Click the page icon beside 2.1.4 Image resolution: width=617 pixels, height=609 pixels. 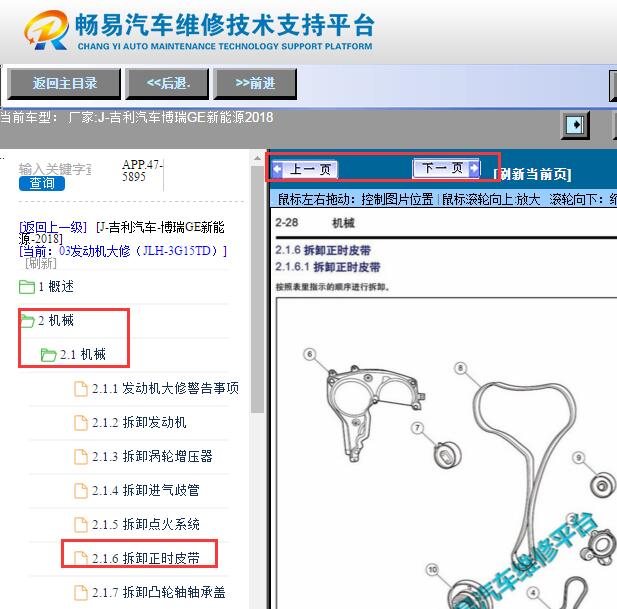click(81, 490)
